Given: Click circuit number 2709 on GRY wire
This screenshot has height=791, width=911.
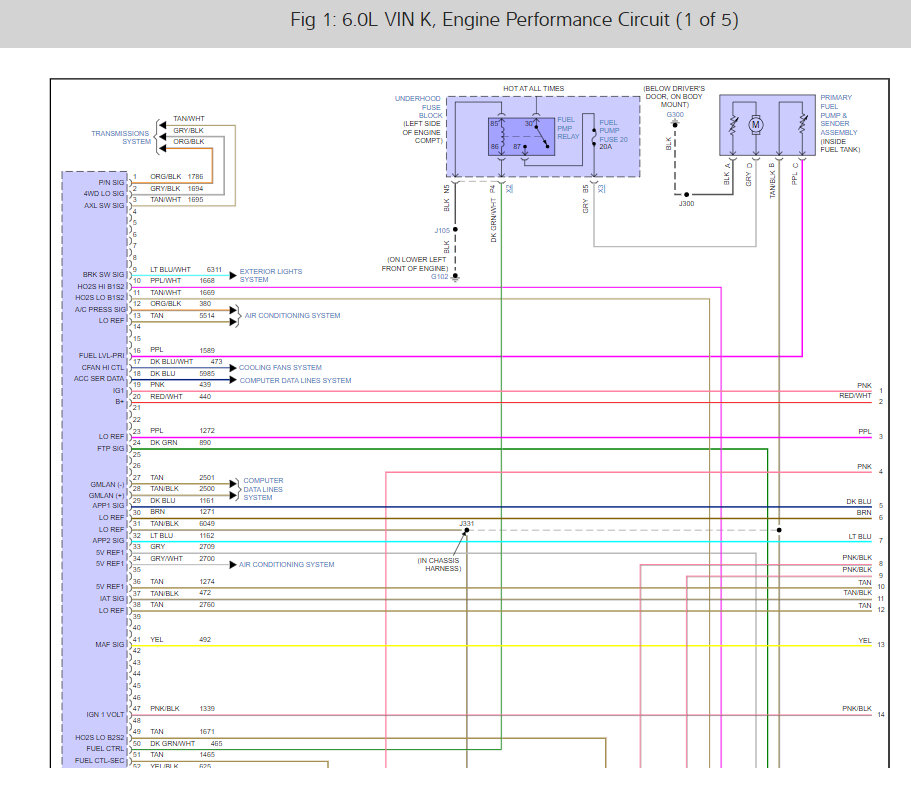Looking at the screenshot, I should pyautogui.click(x=207, y=546).
